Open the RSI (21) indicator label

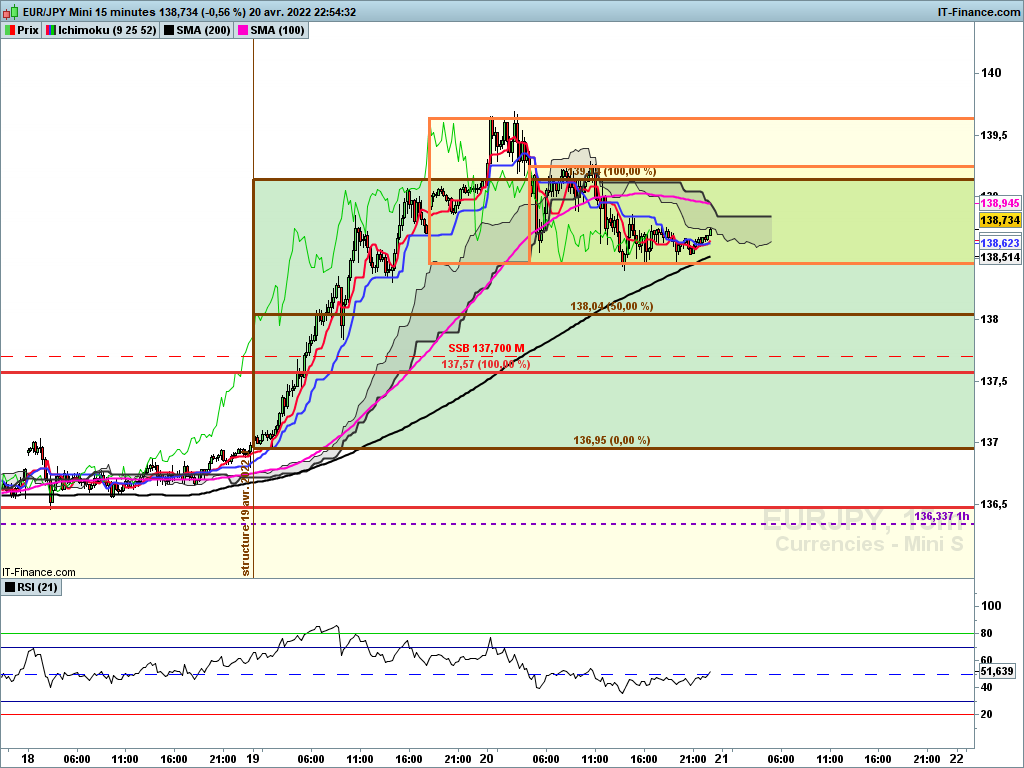point(38,587)
